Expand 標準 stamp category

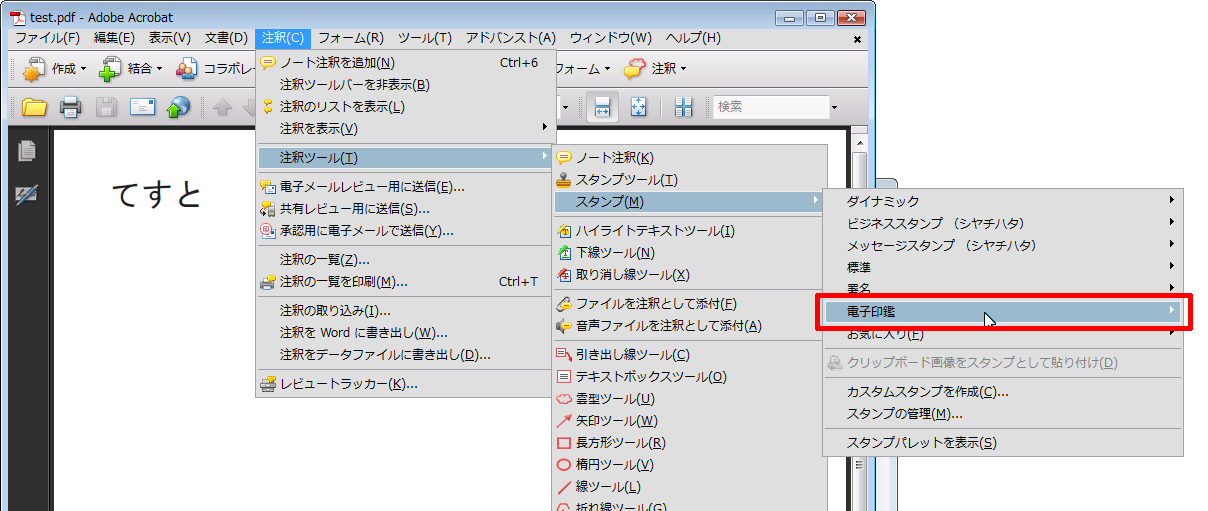(1003, 268)
